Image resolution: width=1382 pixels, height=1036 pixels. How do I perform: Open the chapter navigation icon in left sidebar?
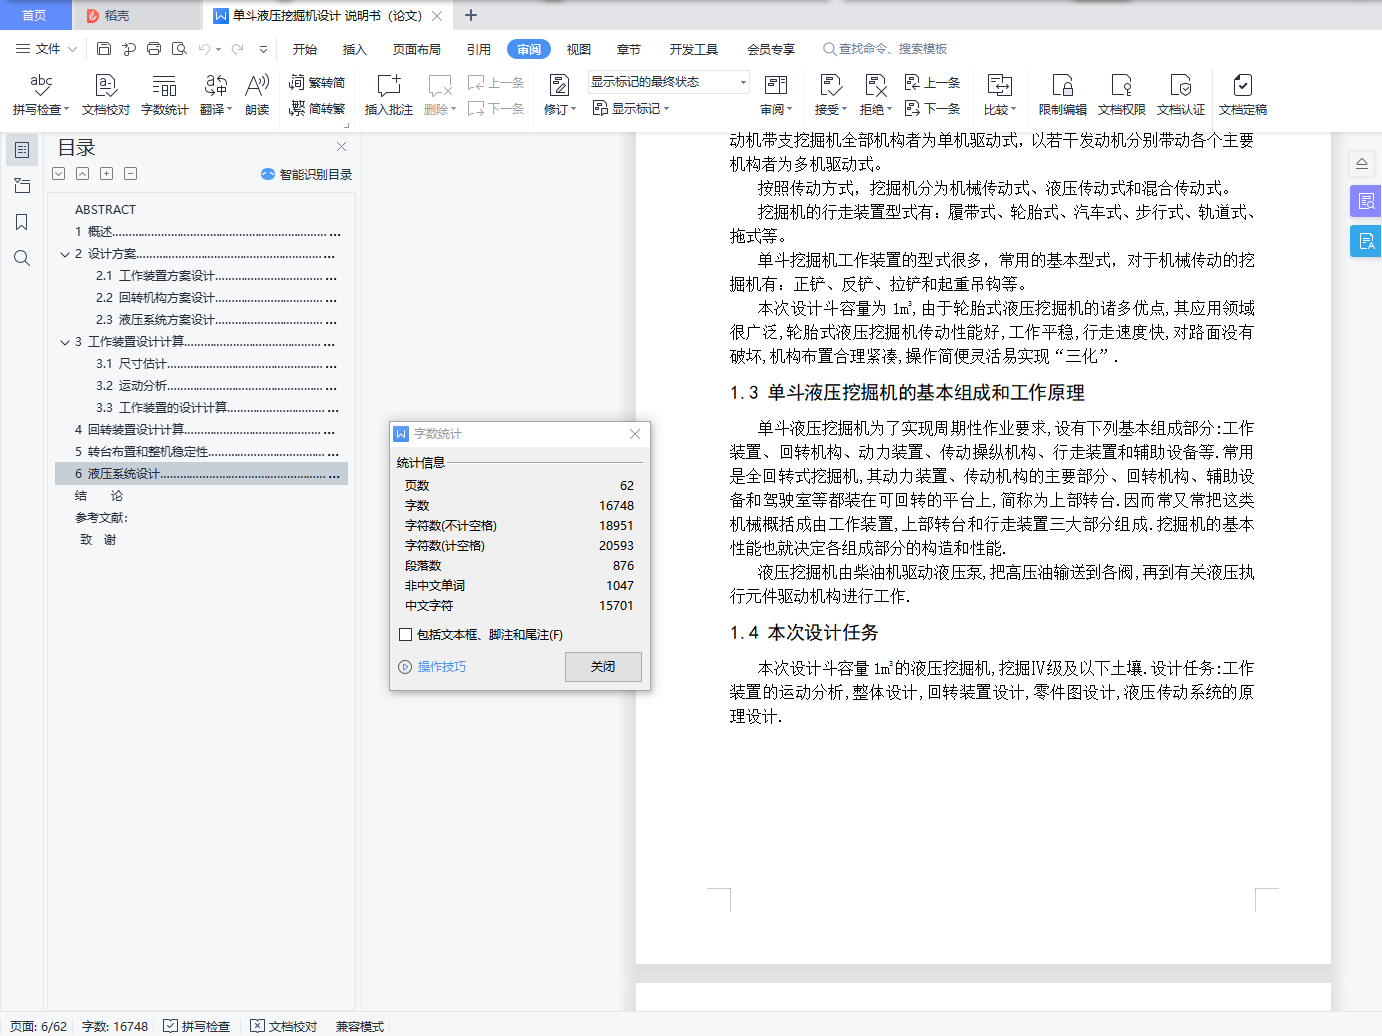(22, 186)
